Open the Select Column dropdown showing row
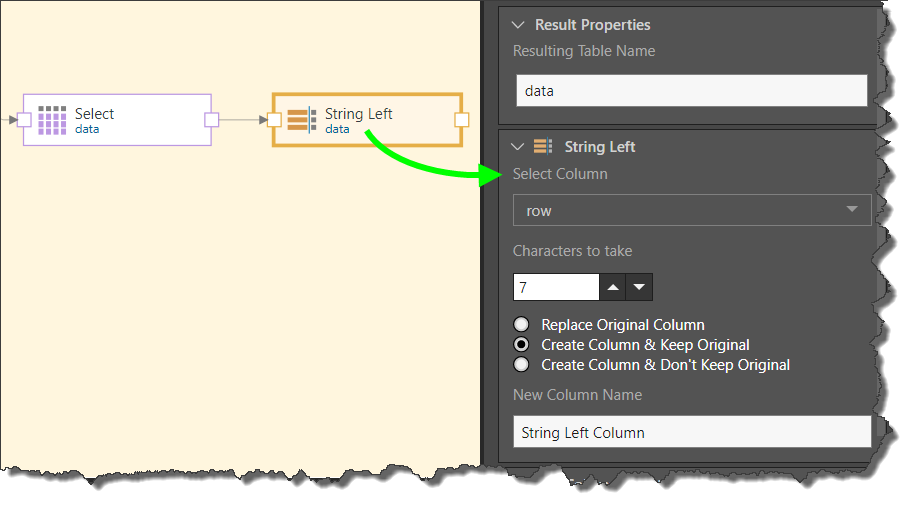This screenshot has height=507, width=916. (691, 210)
